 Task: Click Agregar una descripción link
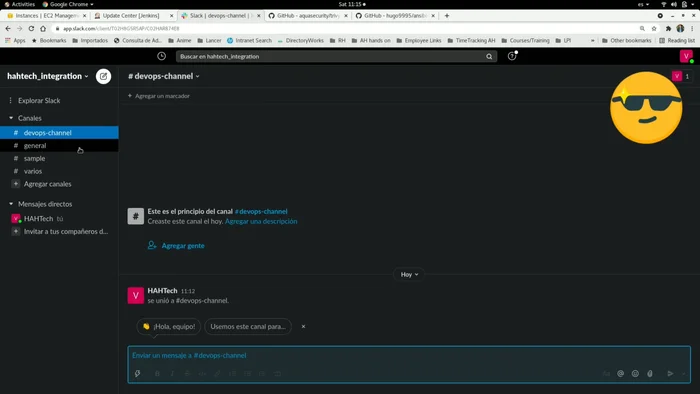tap(261, 221)
